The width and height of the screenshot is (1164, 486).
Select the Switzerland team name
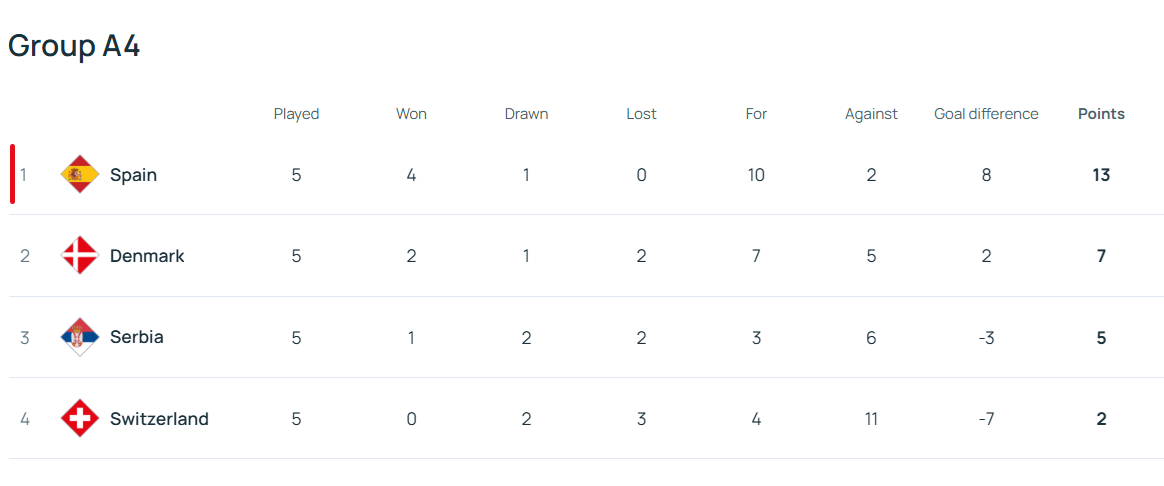[x=159, y=419]
